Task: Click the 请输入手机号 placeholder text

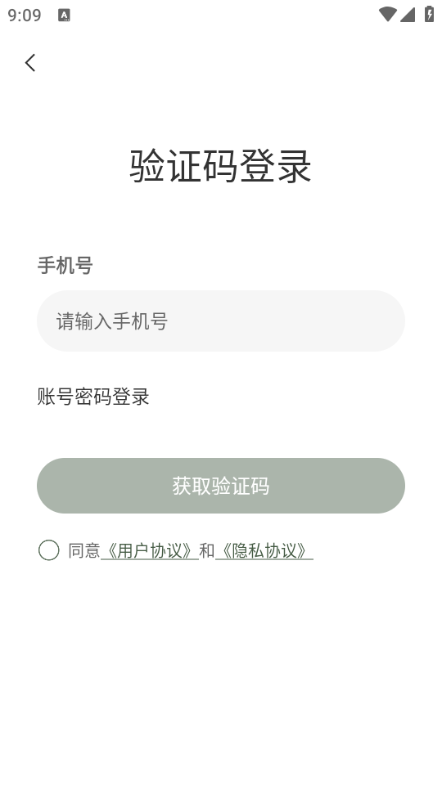Action: [x=112, y=321]
